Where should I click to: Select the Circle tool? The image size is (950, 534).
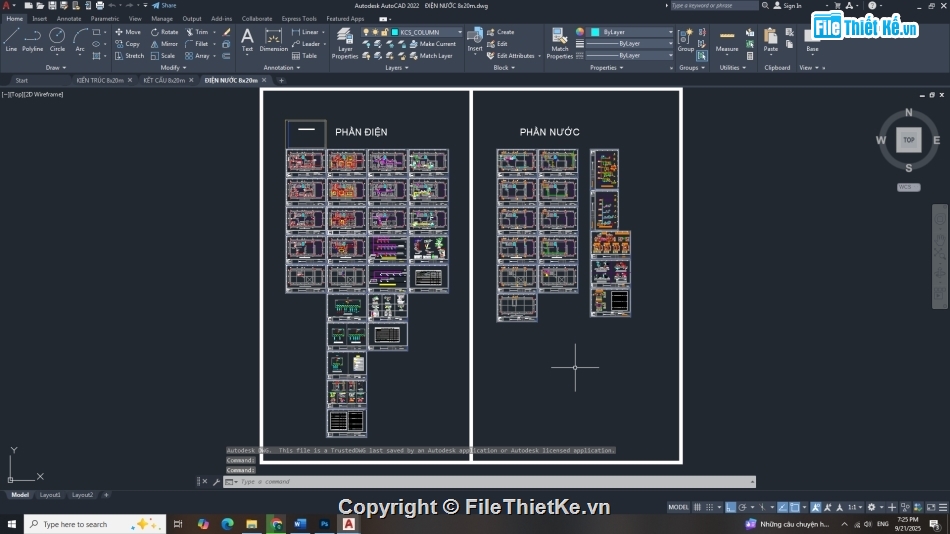pyautogui.click(x=57, y=38)
